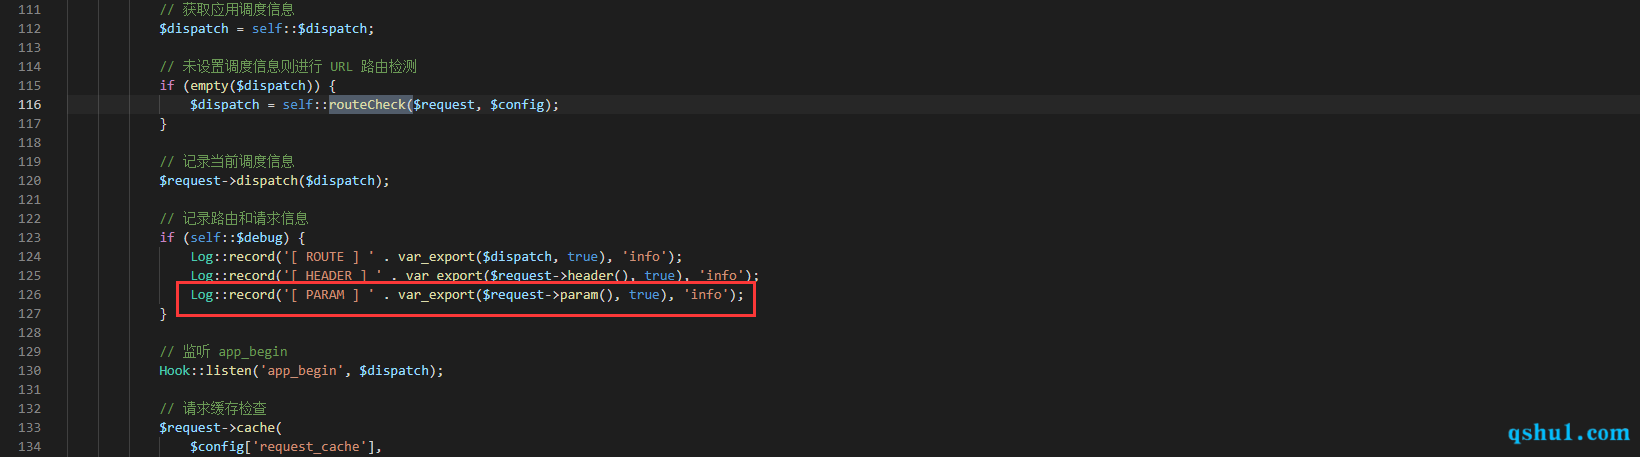Click line number 111 in the gutter
This screenshot has width=1640, height=457.
tap(30, 10)
